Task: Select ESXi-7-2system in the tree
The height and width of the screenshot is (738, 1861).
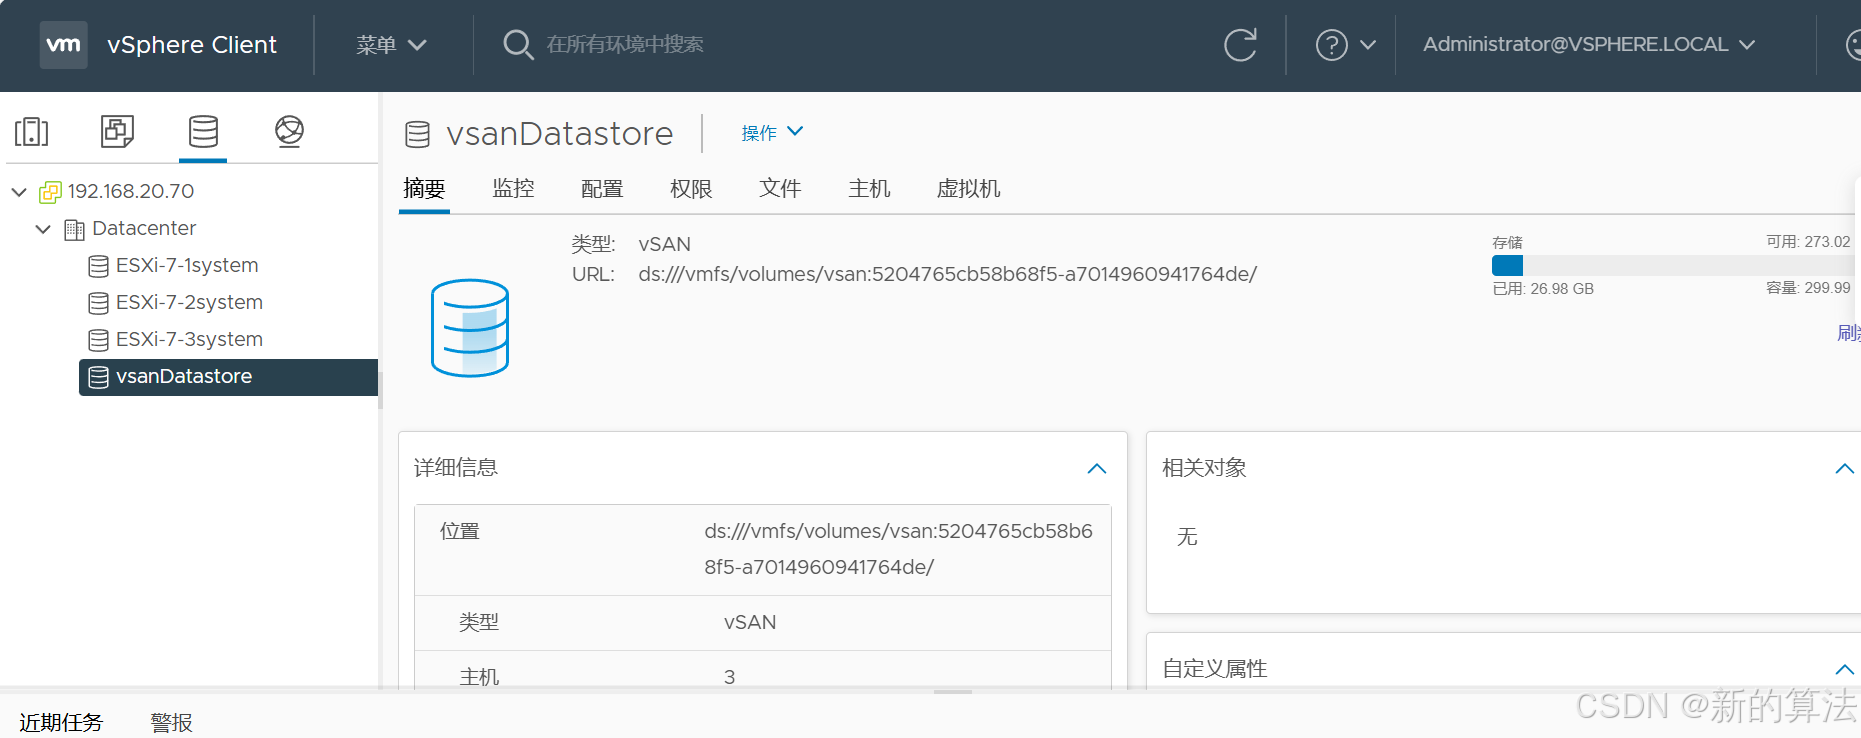Action: click(x=189, y=302)
